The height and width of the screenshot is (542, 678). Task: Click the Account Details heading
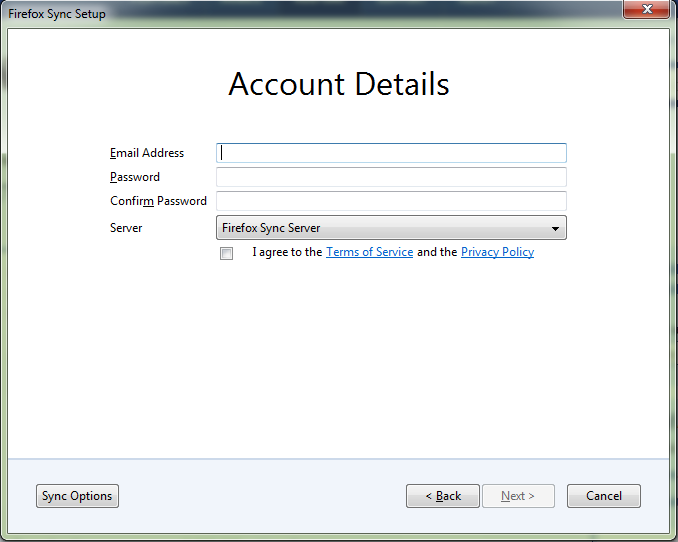(x=339, y=84)
